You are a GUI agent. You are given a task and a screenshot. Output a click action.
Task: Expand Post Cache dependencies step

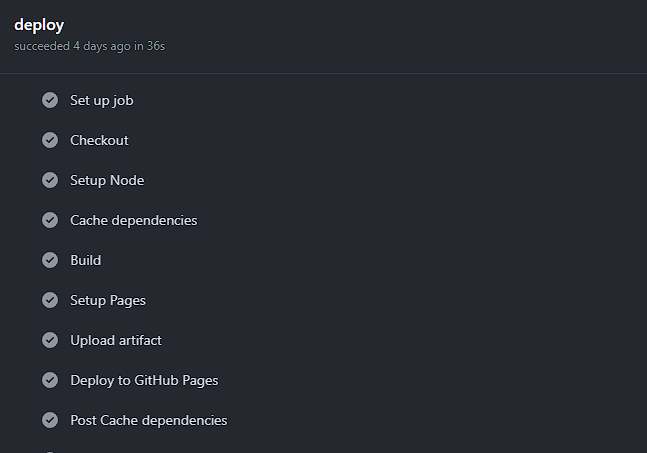tap(148, 420)
